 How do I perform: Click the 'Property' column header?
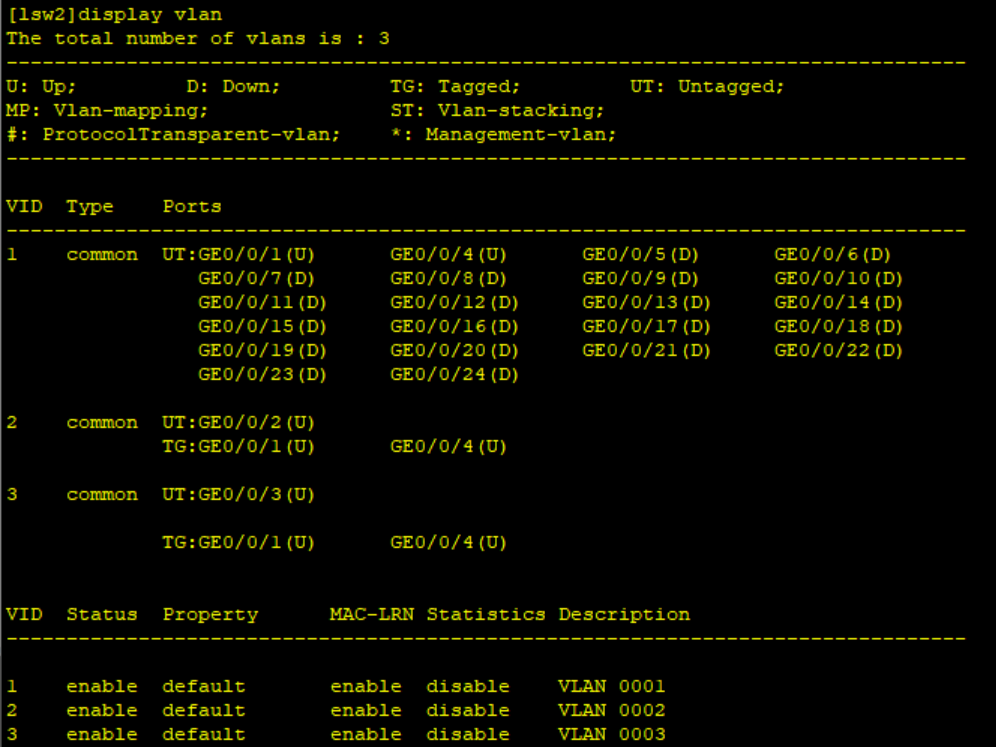[210, 614]
